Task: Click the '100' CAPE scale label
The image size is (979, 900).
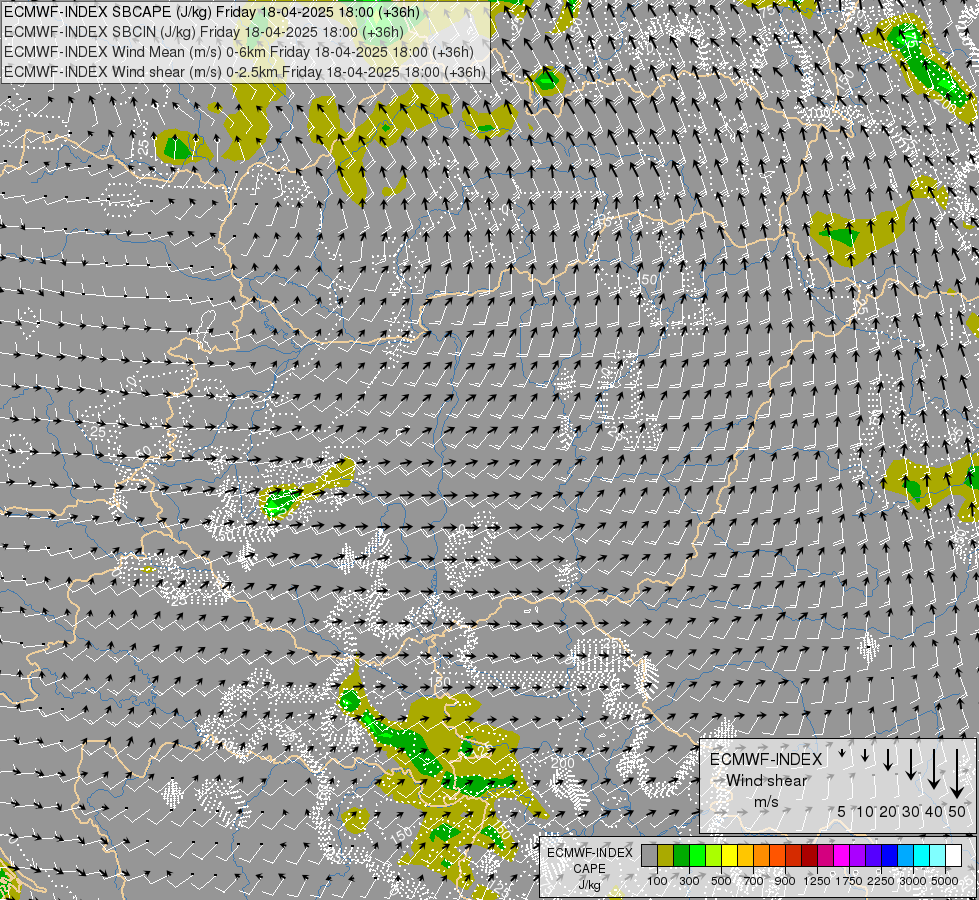Action: tap(657, 881)
